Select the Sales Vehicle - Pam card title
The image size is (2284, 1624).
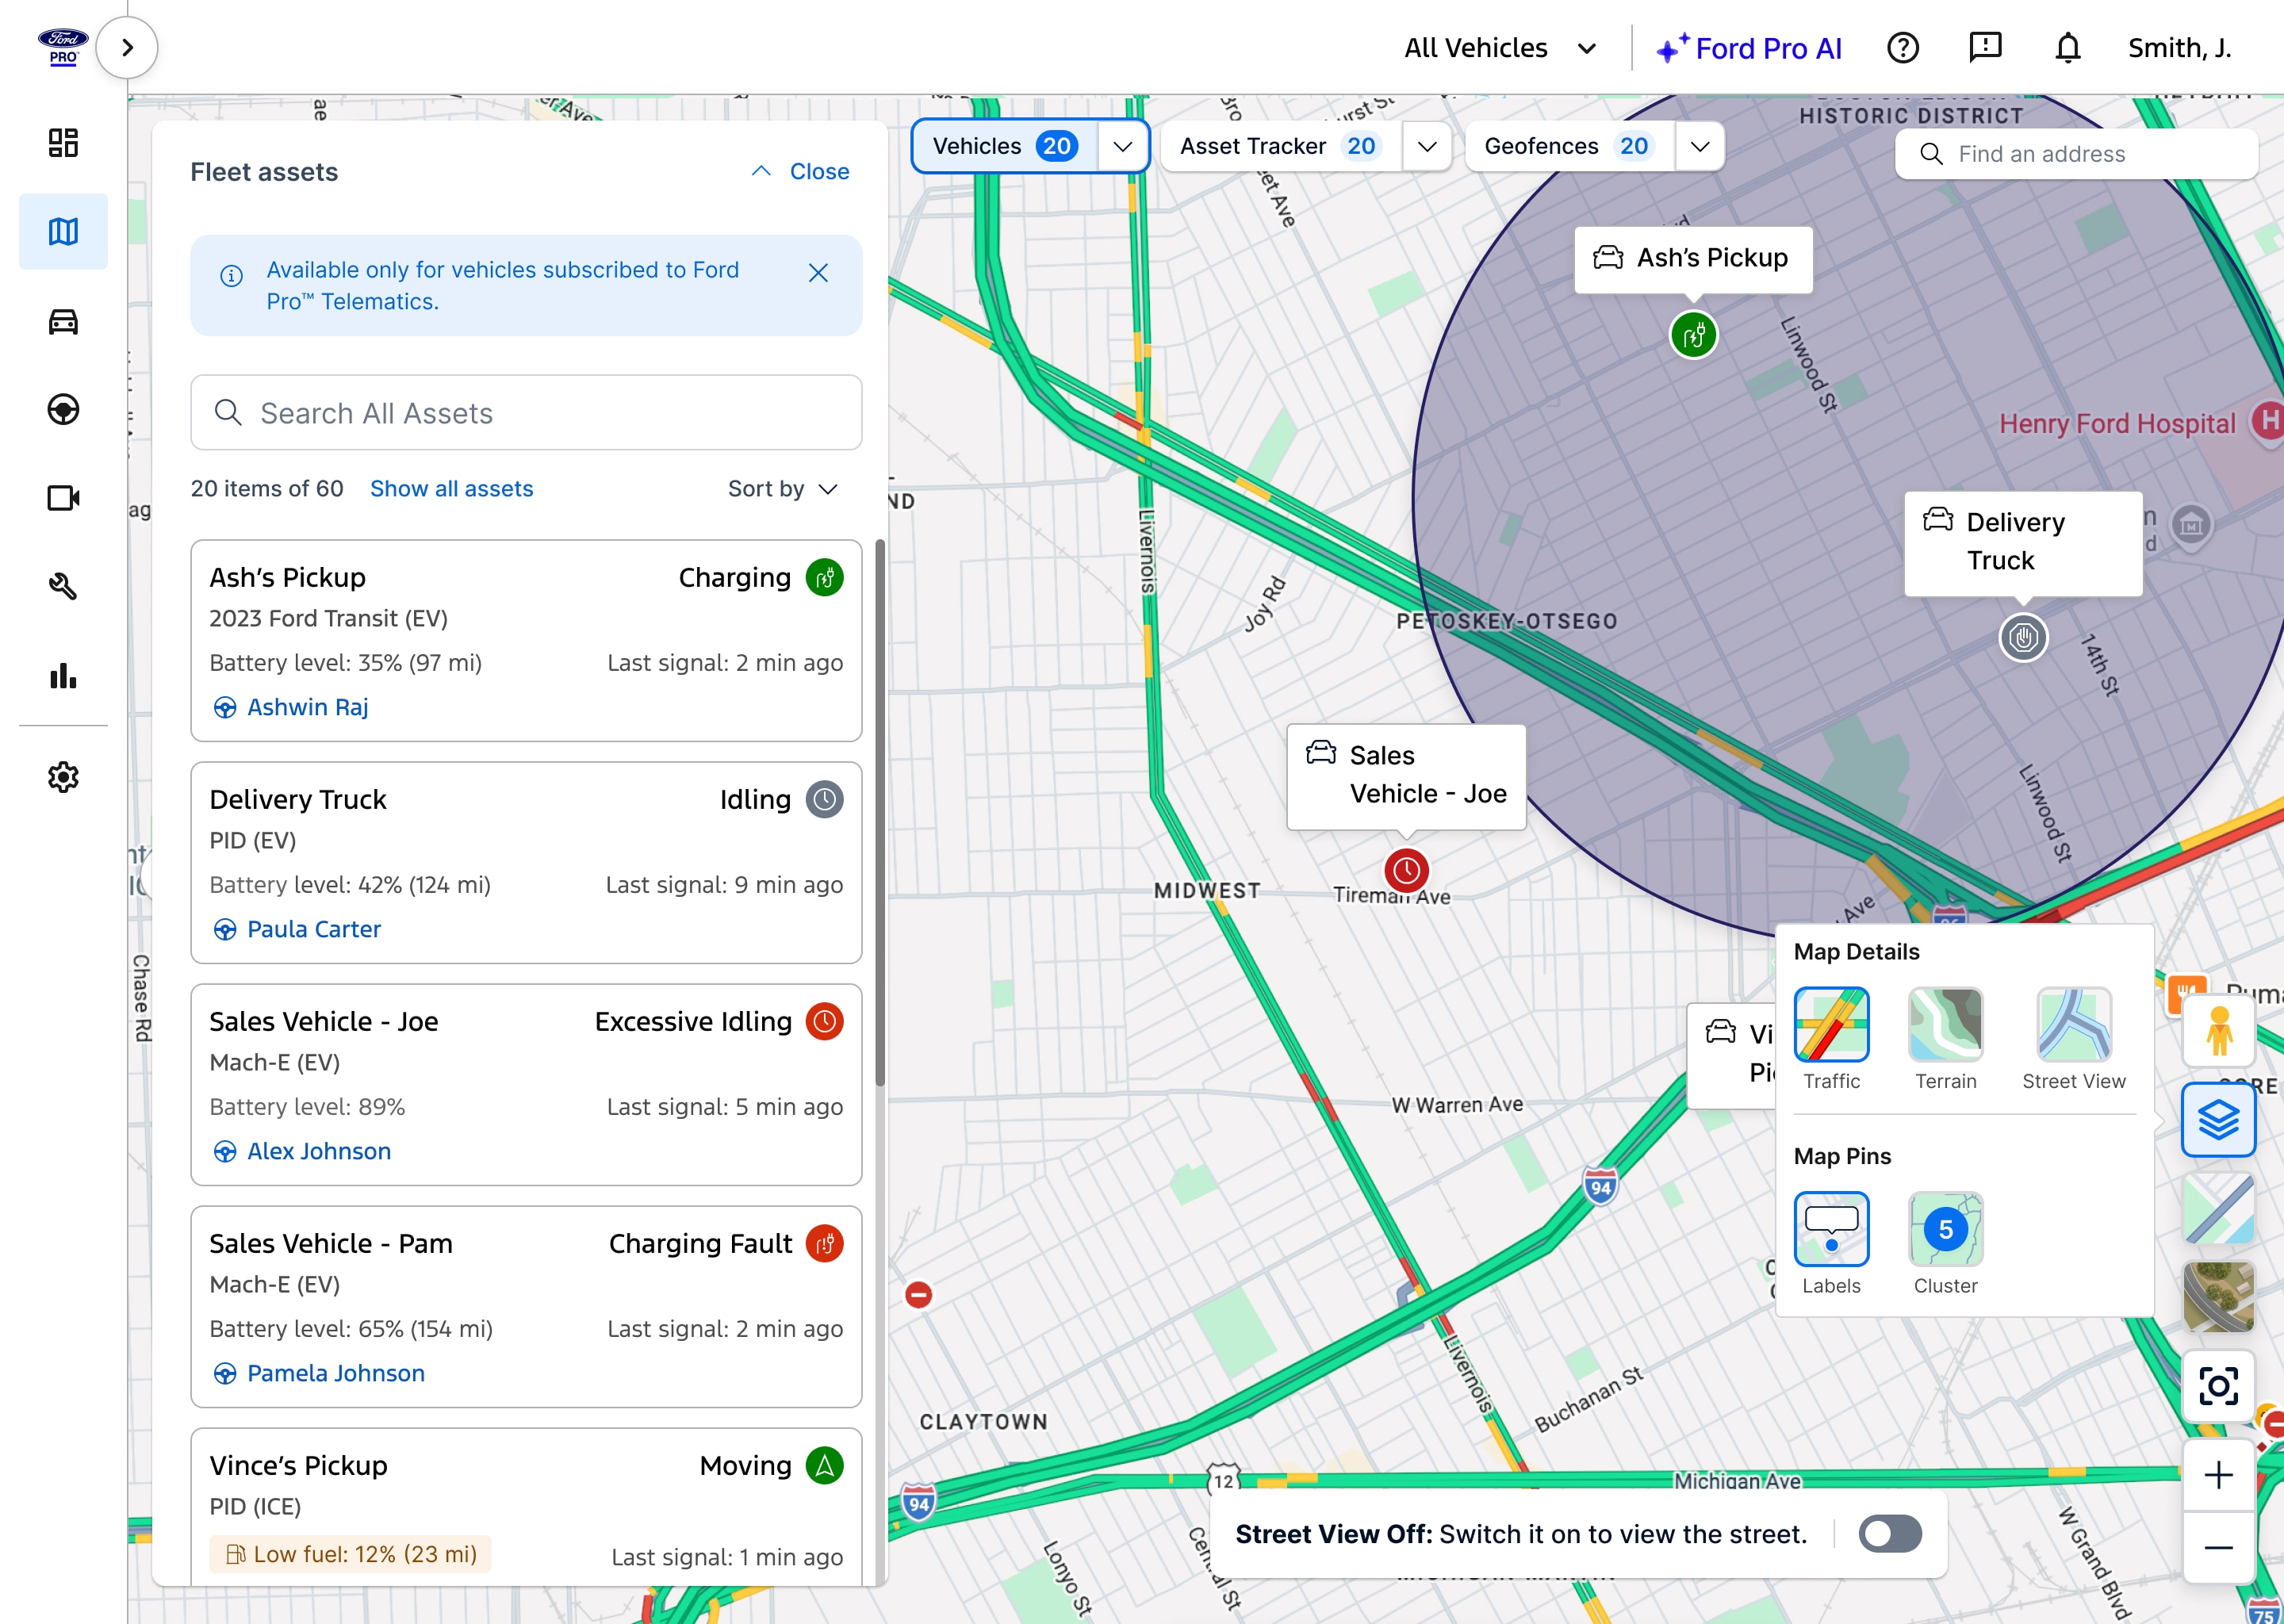coord(331,1243)
